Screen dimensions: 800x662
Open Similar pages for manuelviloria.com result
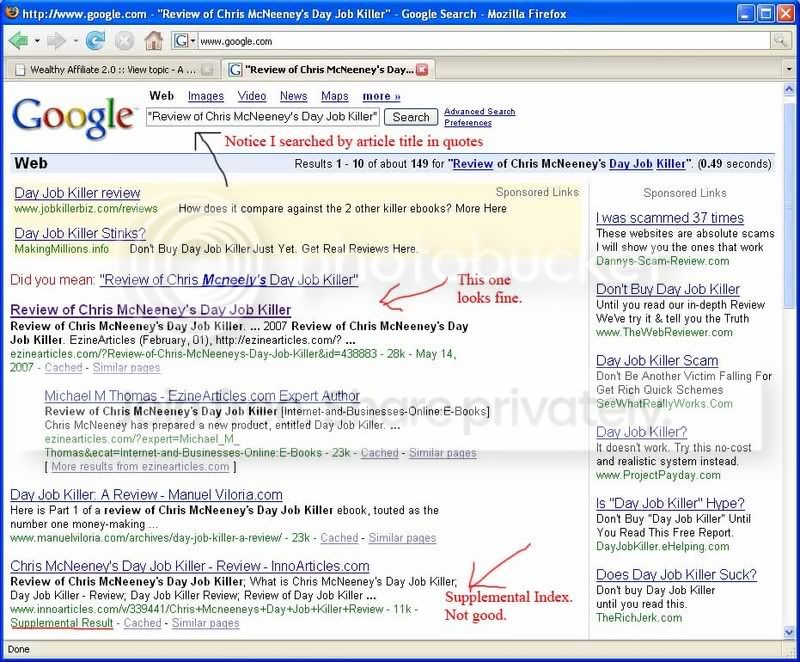coord(403,538)
